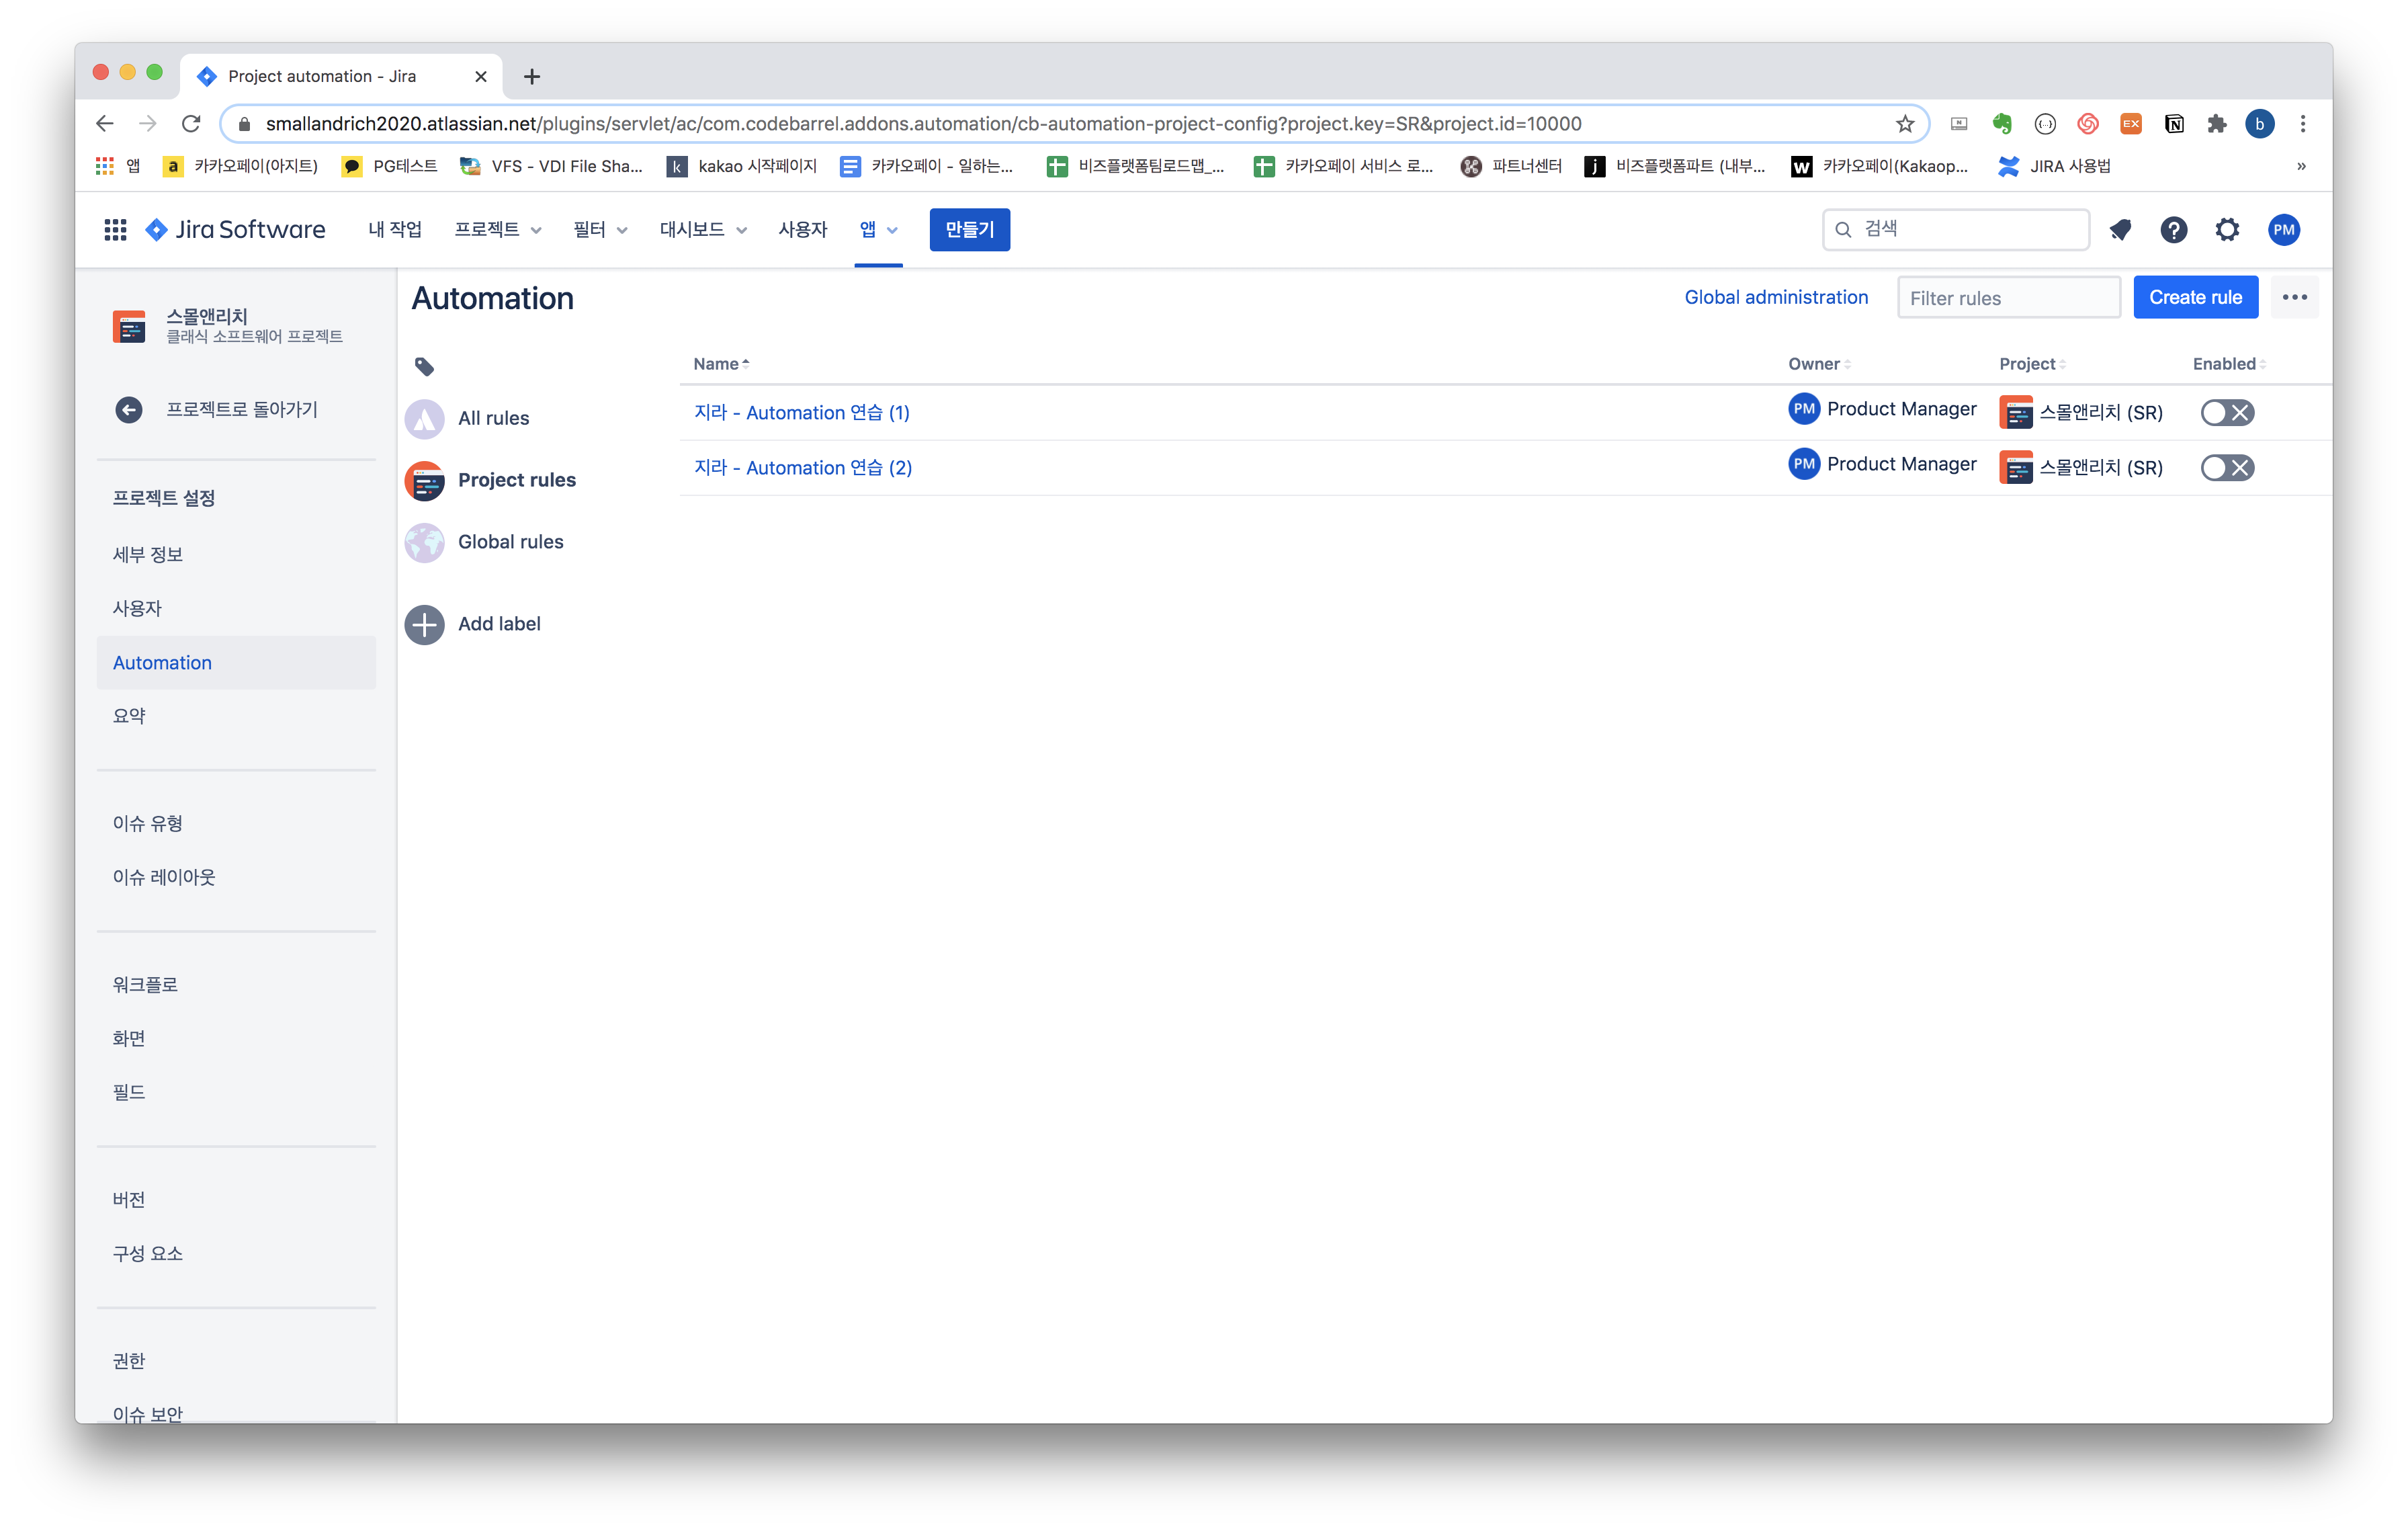
Task: Open 이슈 유형 in project settings sidebar
Action: click(148, 824)
